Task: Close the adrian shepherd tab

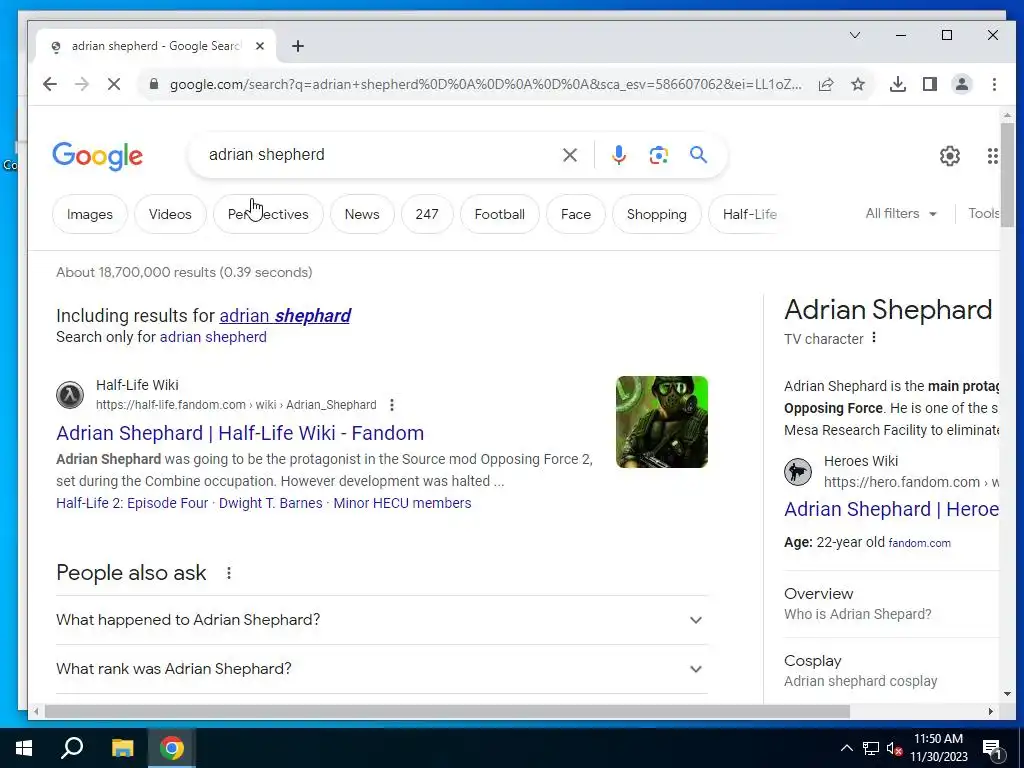Action: [260, 46]
